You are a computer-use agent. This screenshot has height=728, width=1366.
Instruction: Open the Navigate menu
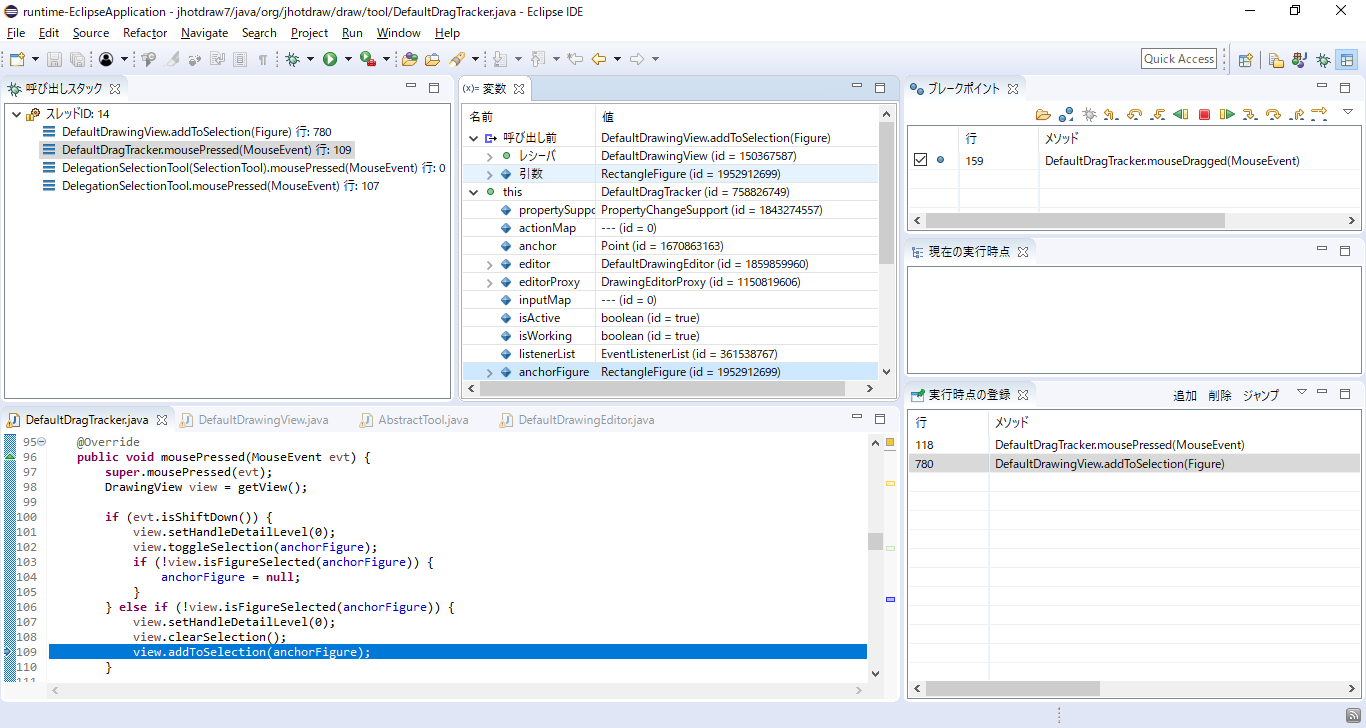[x=204, y=33]
